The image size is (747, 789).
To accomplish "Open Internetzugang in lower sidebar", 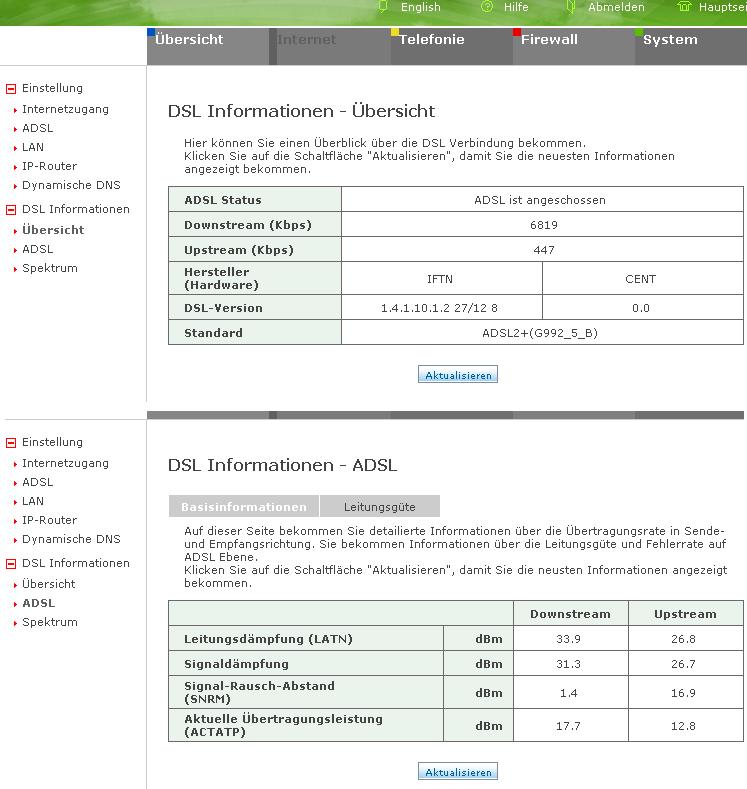I will [65, 463].
